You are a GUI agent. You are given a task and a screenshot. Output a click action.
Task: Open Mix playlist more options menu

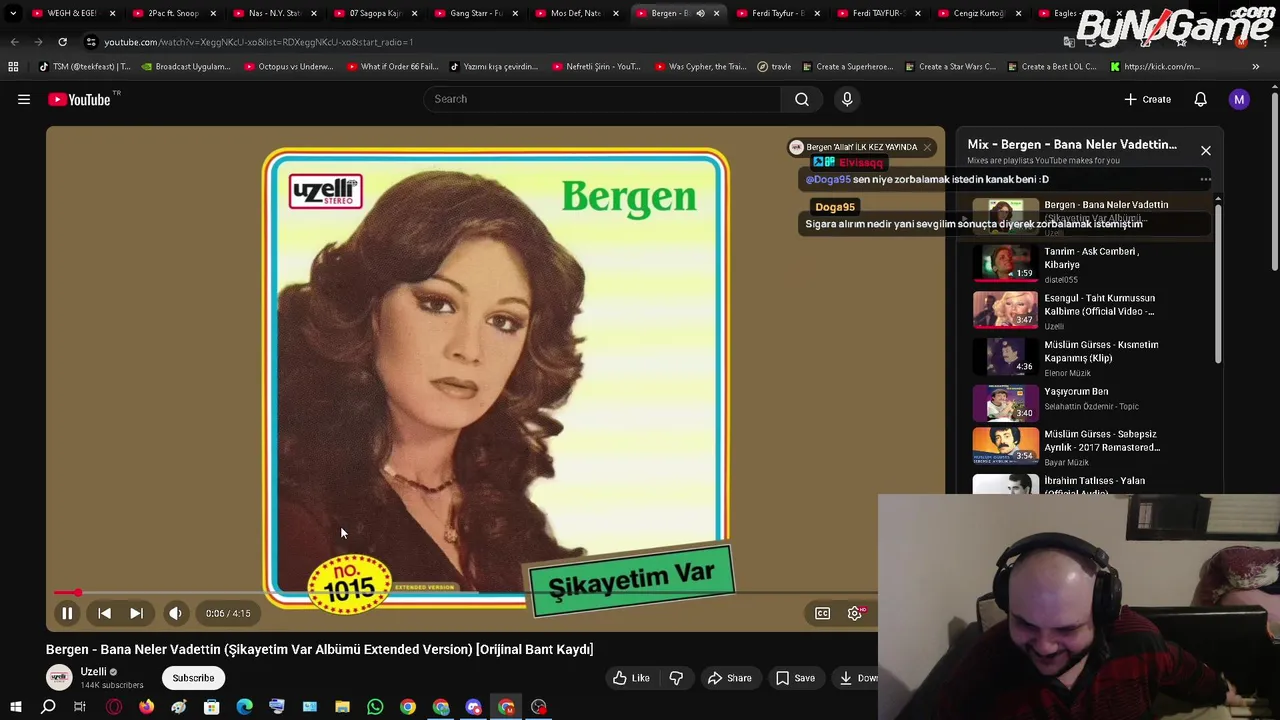pyautogui.click(x=1206, y=180)
